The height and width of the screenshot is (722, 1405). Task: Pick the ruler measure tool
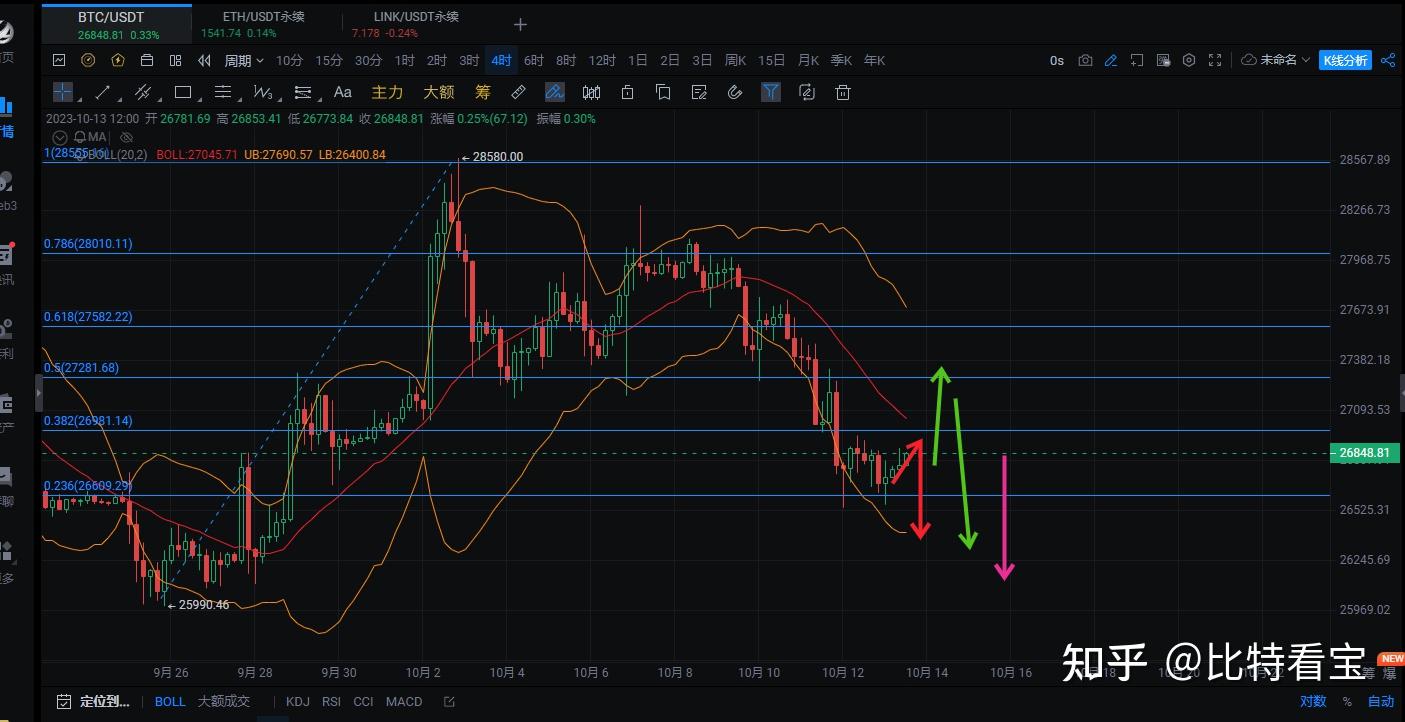pyautogui.click(x=518, y=92)
